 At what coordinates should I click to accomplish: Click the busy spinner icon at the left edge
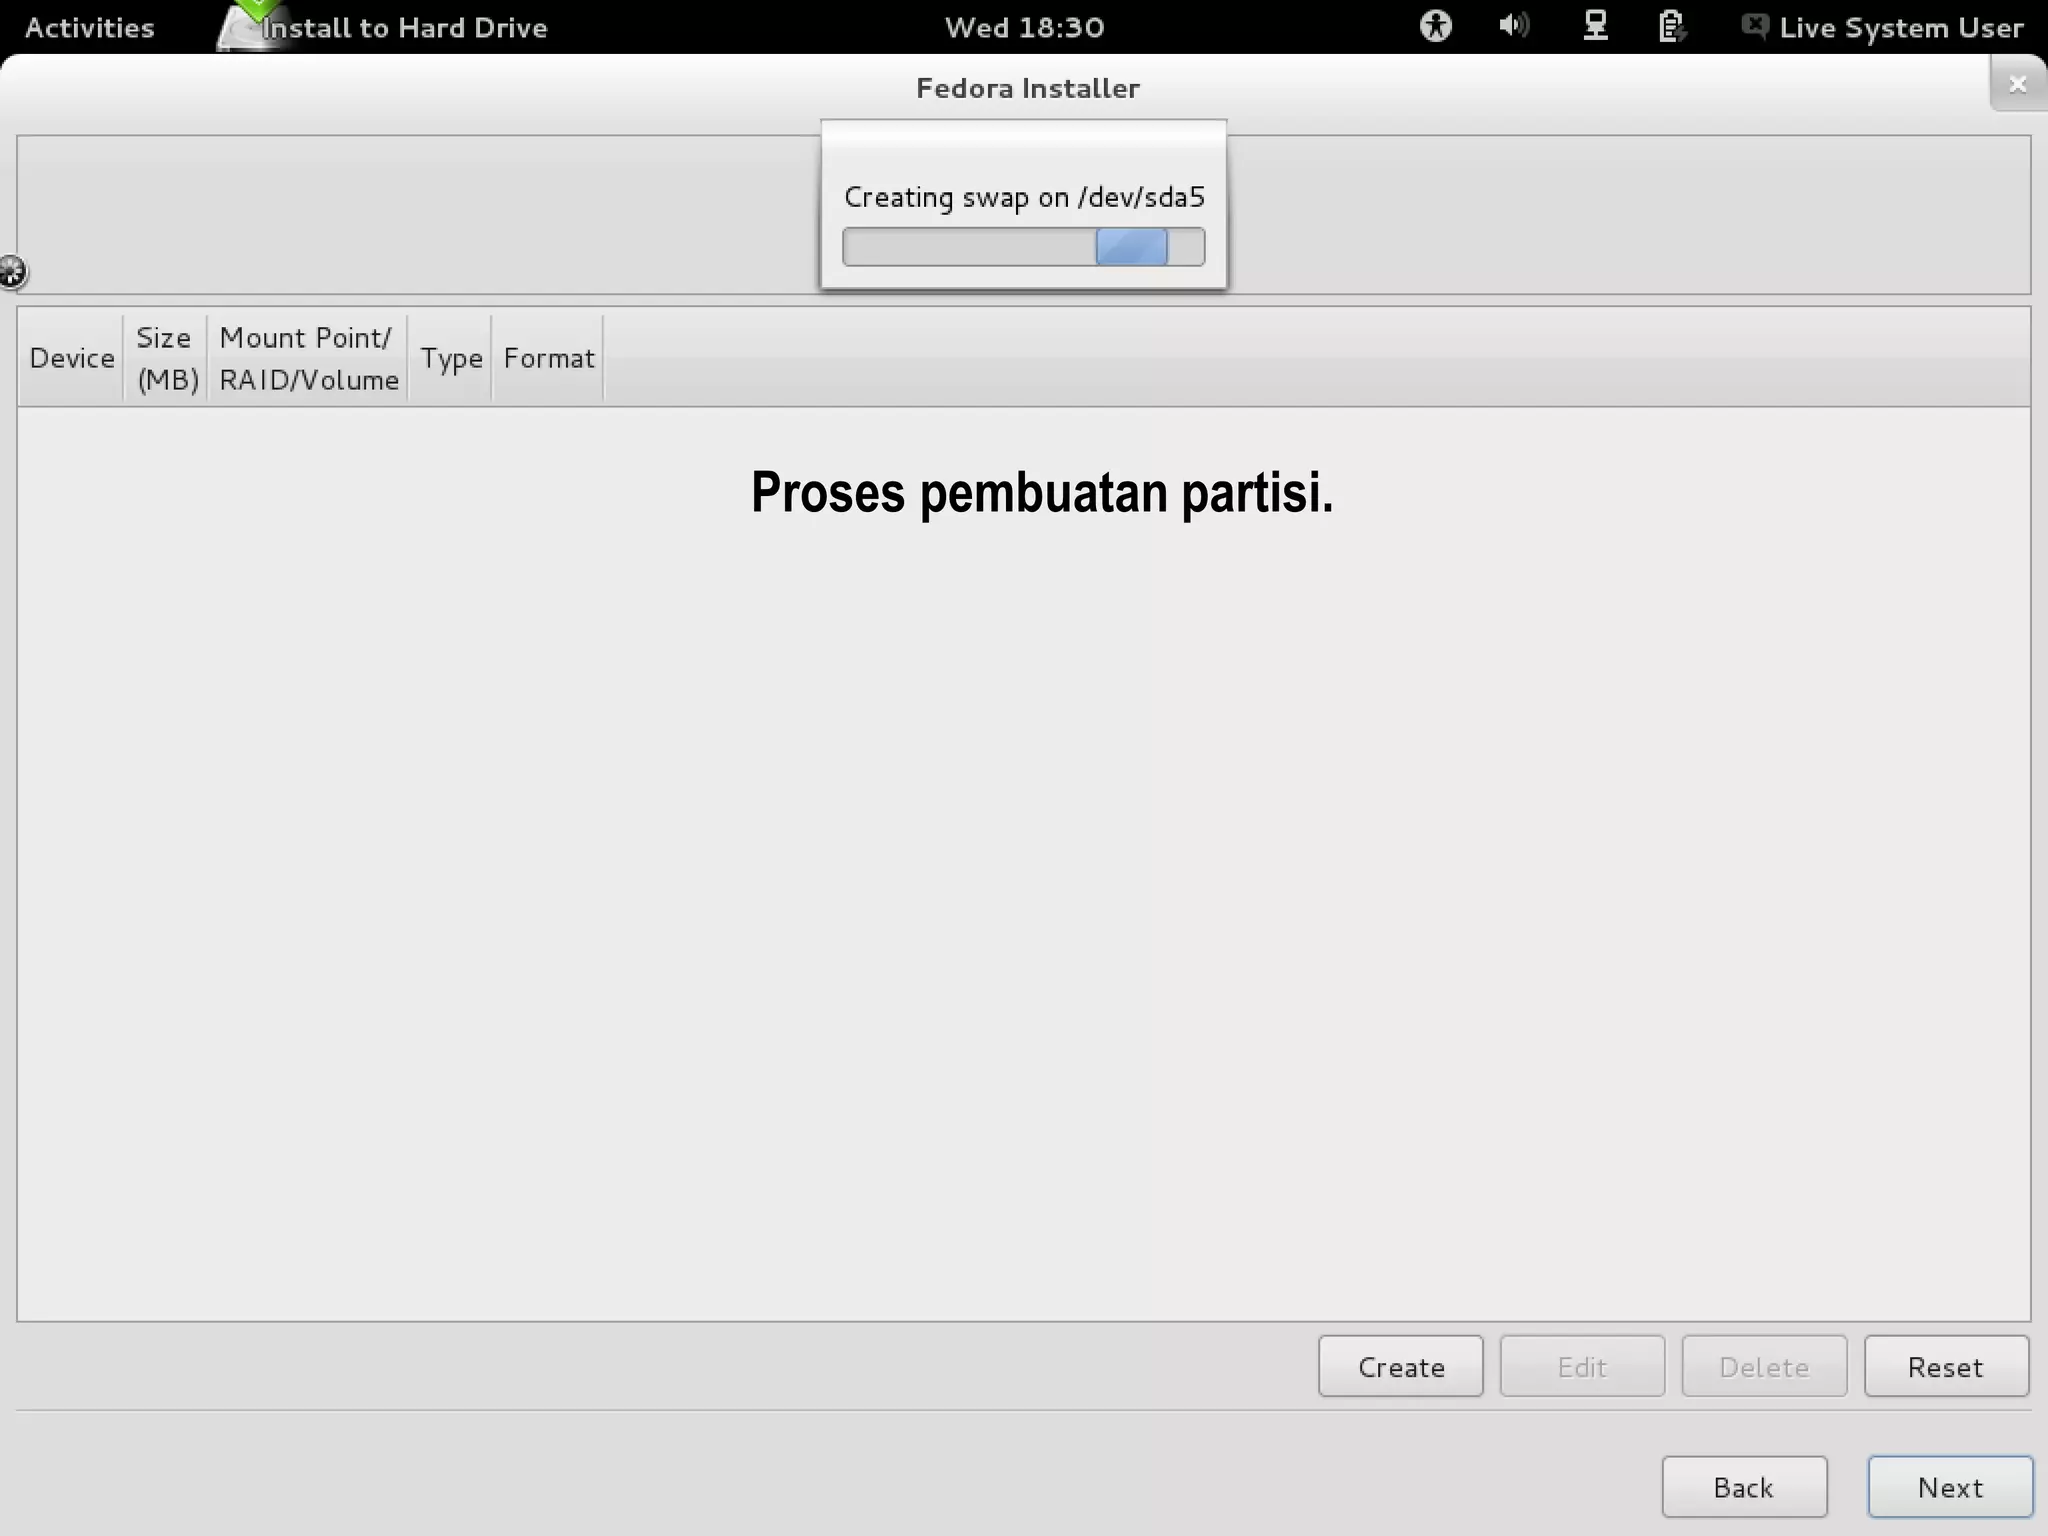pyautogui.click(x=12, y=272)
